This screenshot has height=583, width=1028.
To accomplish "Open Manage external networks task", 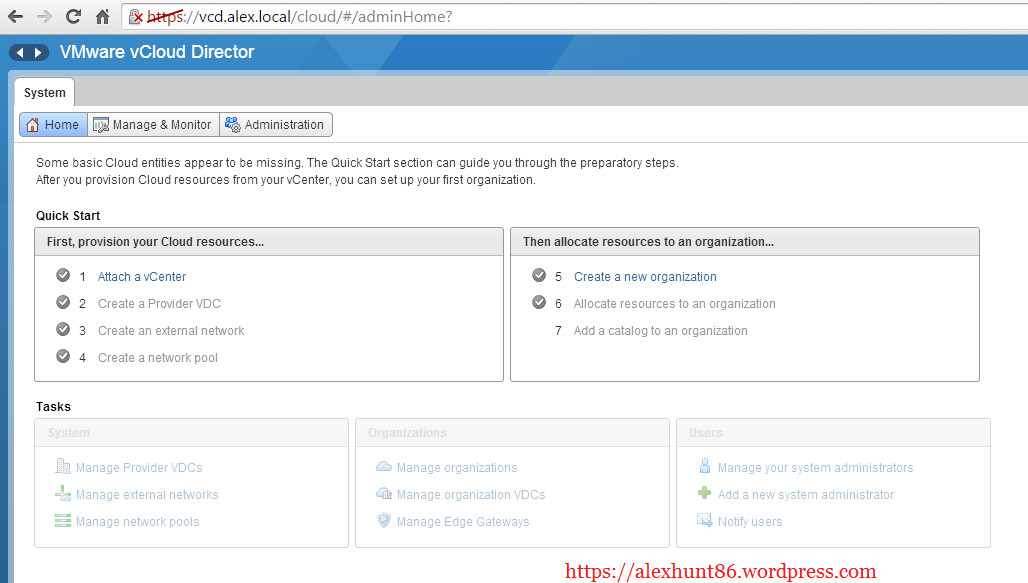I will click(x=147, y=494).
